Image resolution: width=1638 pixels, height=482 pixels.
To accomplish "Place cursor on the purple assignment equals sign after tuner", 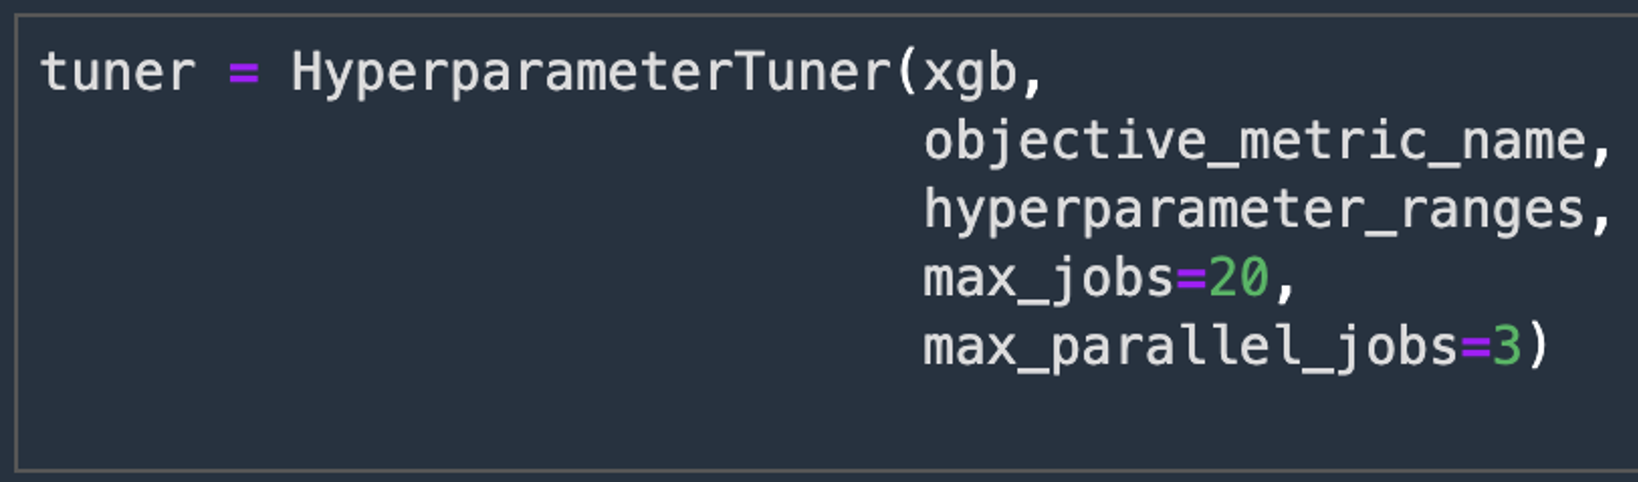I will tap(243, 73).
